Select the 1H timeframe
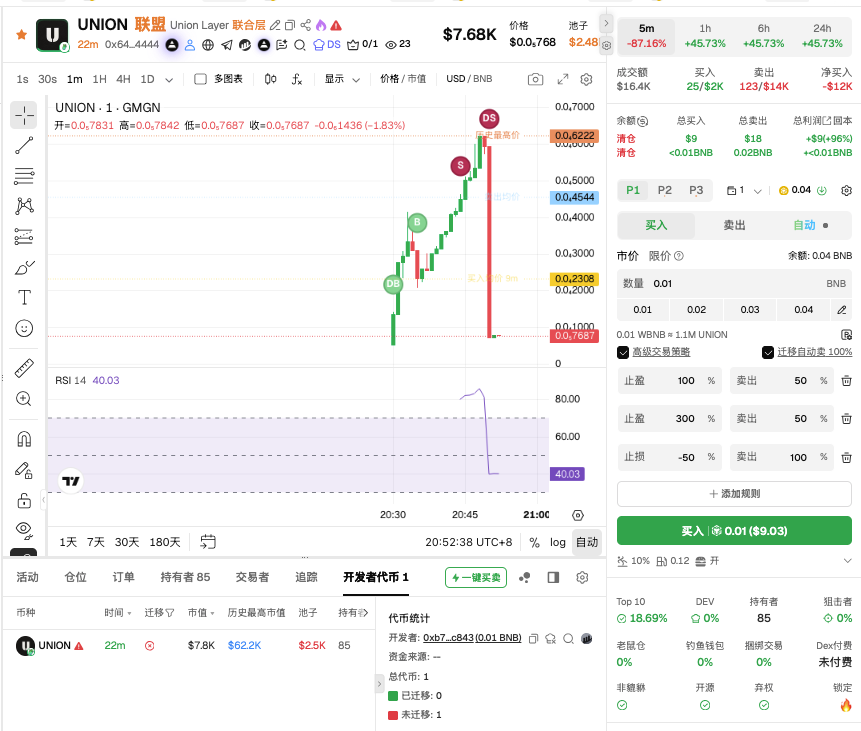 click(99, 79)
